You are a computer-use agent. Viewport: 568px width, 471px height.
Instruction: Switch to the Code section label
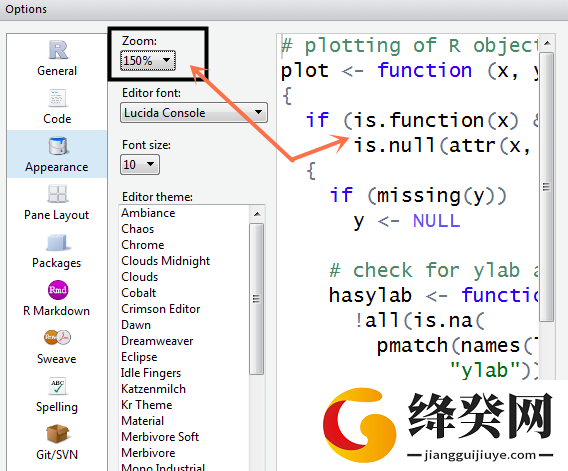click(x=57, y=119)
